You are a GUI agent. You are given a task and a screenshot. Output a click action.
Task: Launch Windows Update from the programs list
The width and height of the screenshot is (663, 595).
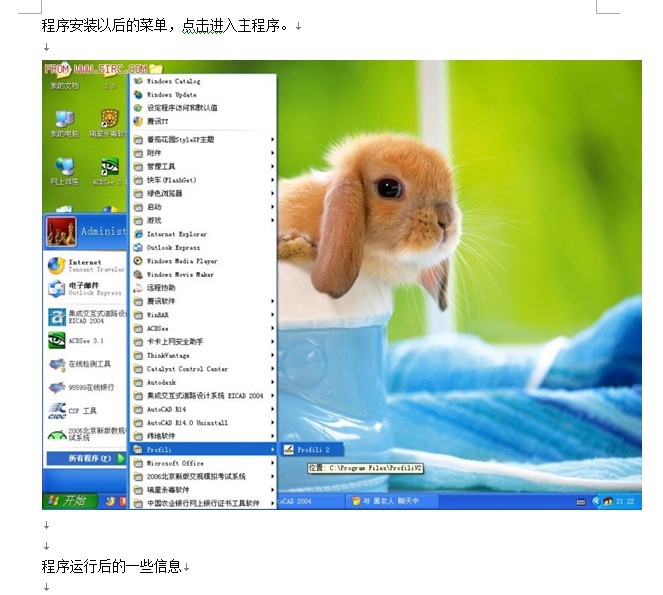[x=203, y=94]
